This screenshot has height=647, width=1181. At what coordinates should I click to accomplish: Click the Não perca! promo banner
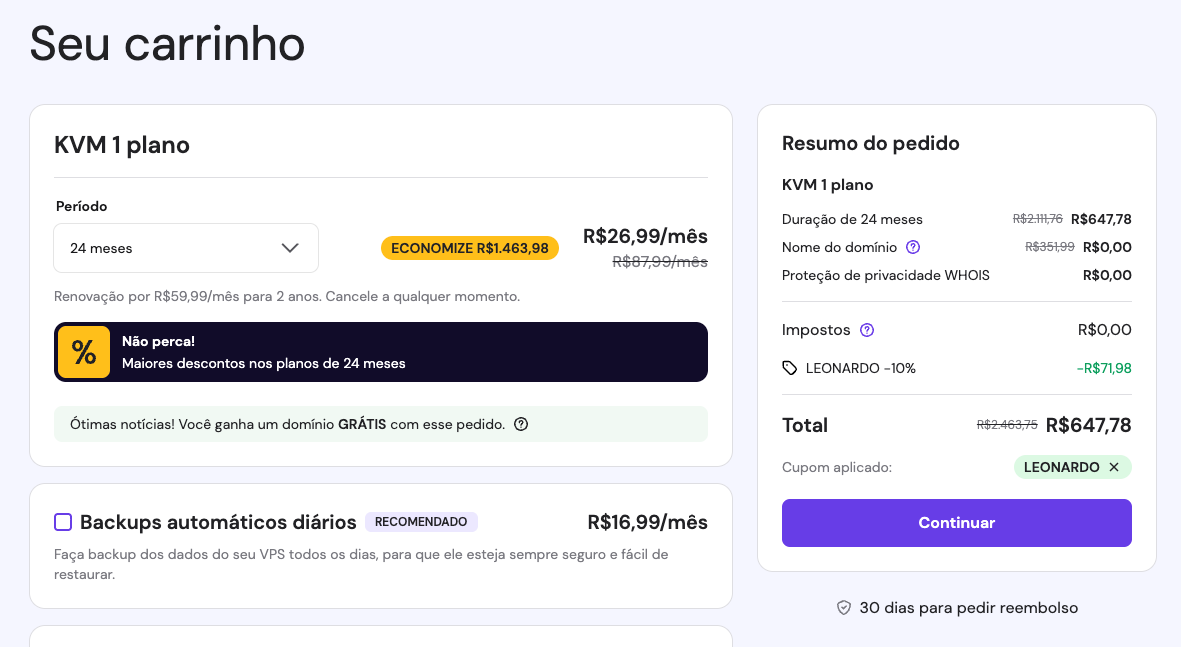click(x=381, y=352)
